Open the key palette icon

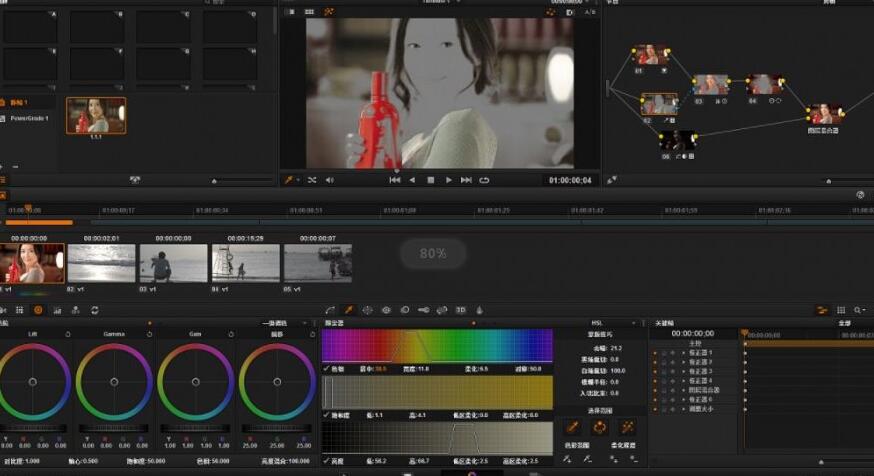(424, 310)
